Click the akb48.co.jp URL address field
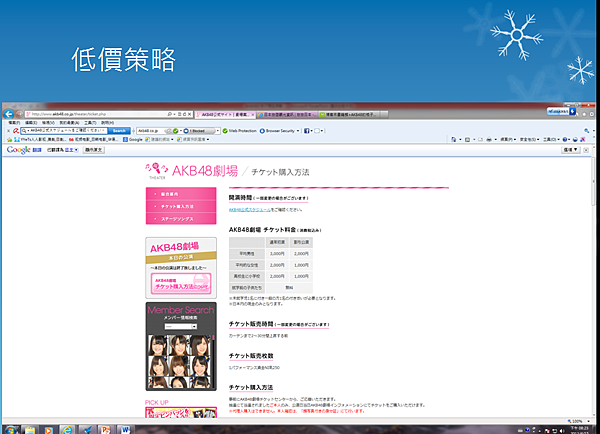The height and width of the screenshot is (434, 600). point(96,114)
